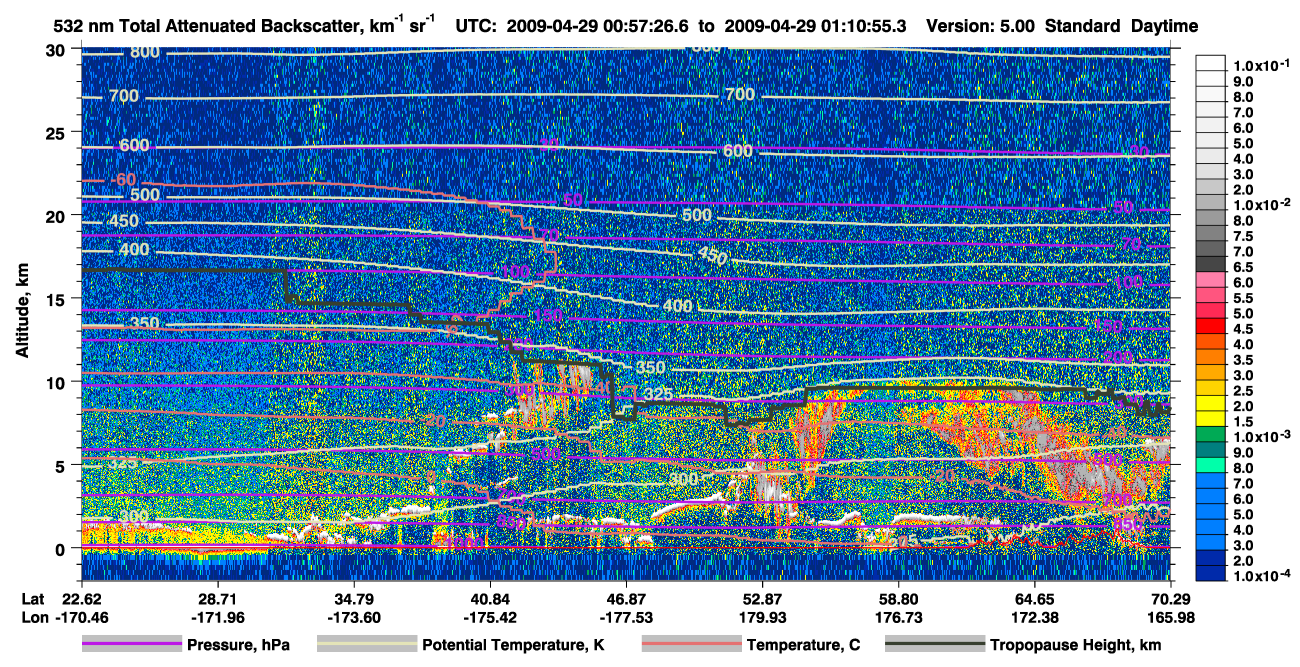Click the magenta pressure line legend swatch
Viewport: 1300px width, 667px height.
[x=131, y=645]
